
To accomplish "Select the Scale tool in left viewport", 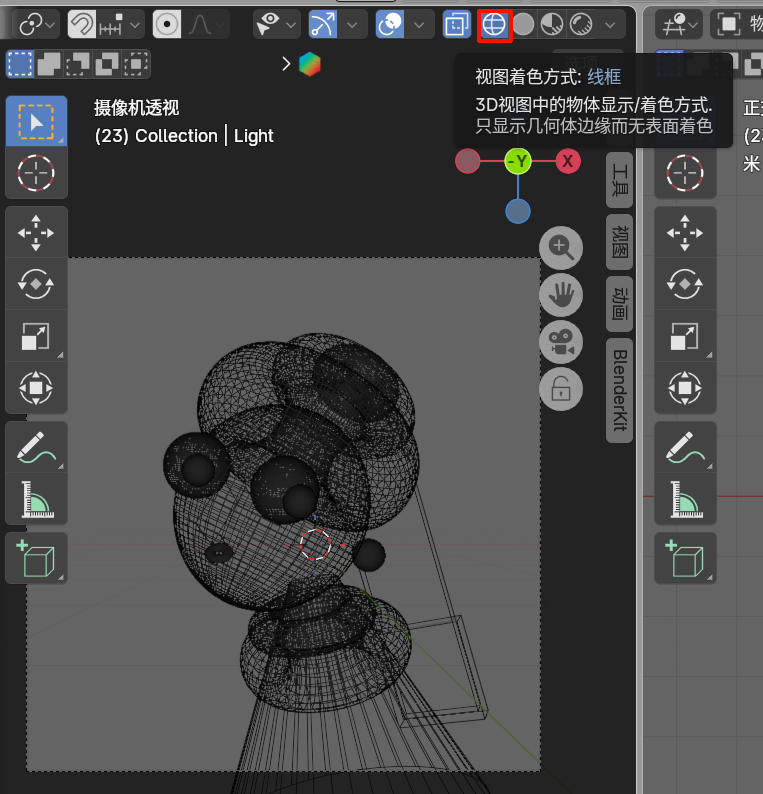I will pyautogui.click(x=36, y=336).
